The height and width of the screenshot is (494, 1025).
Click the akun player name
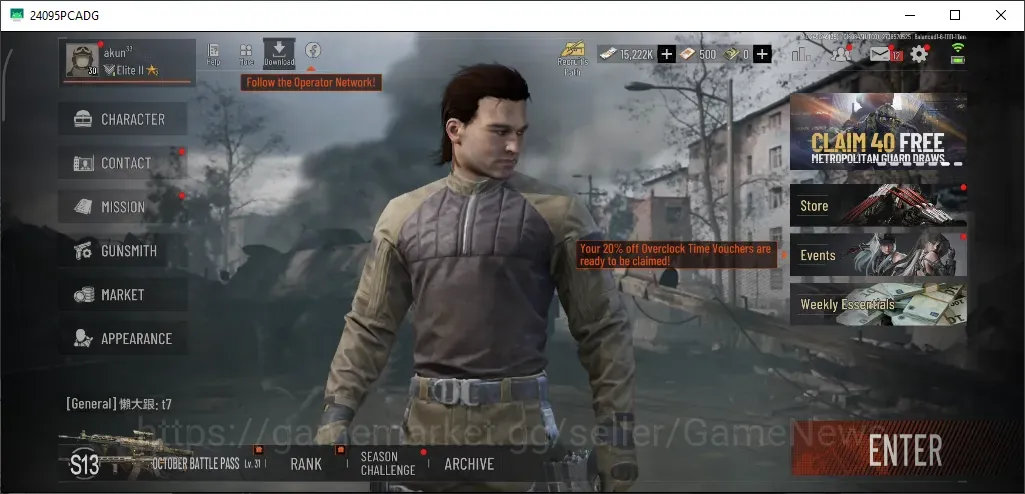pos(118,52)
